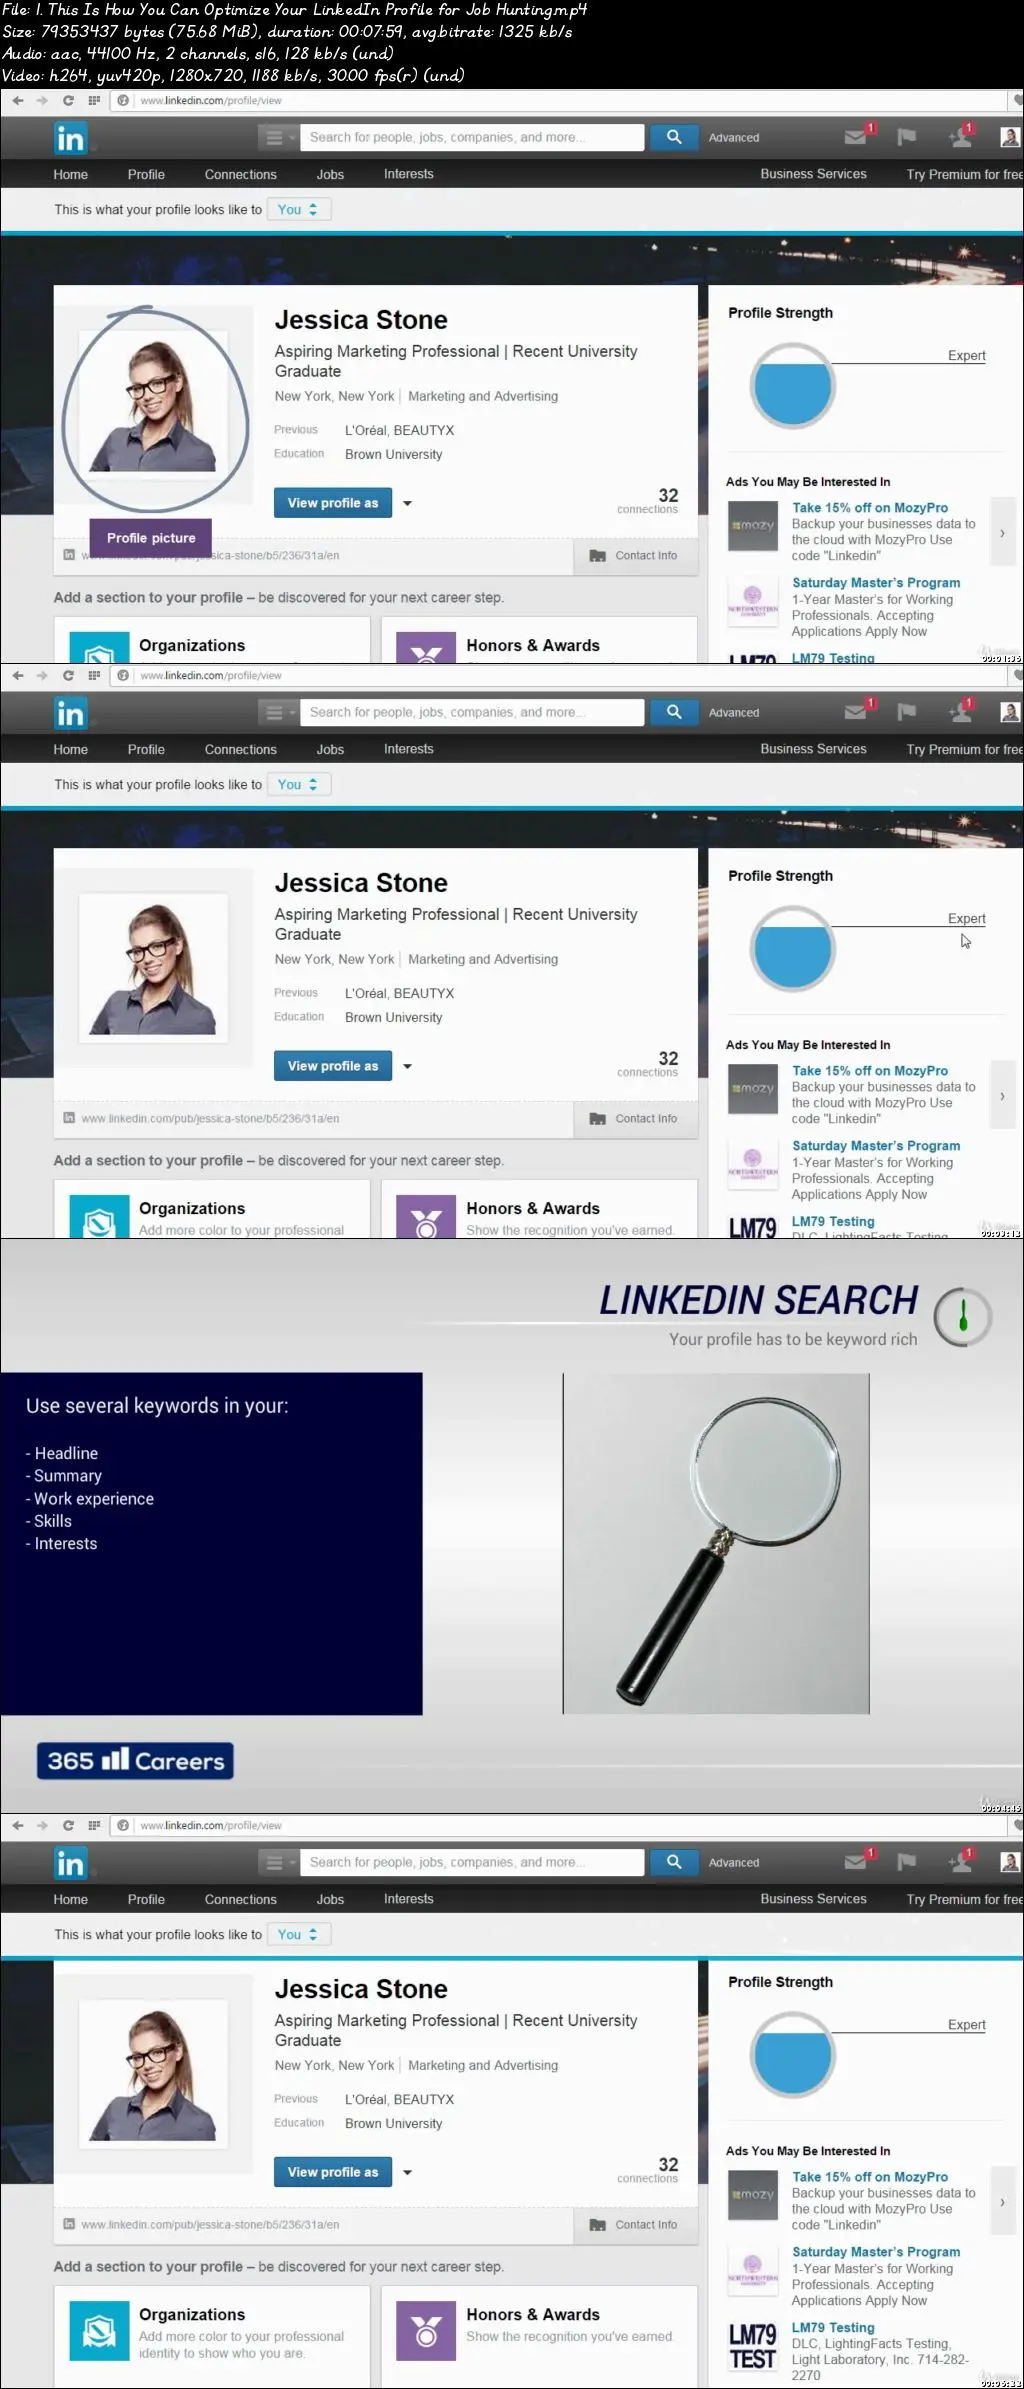
Task: Second frame: open the search category dropdown
Action: coord(277,712)
